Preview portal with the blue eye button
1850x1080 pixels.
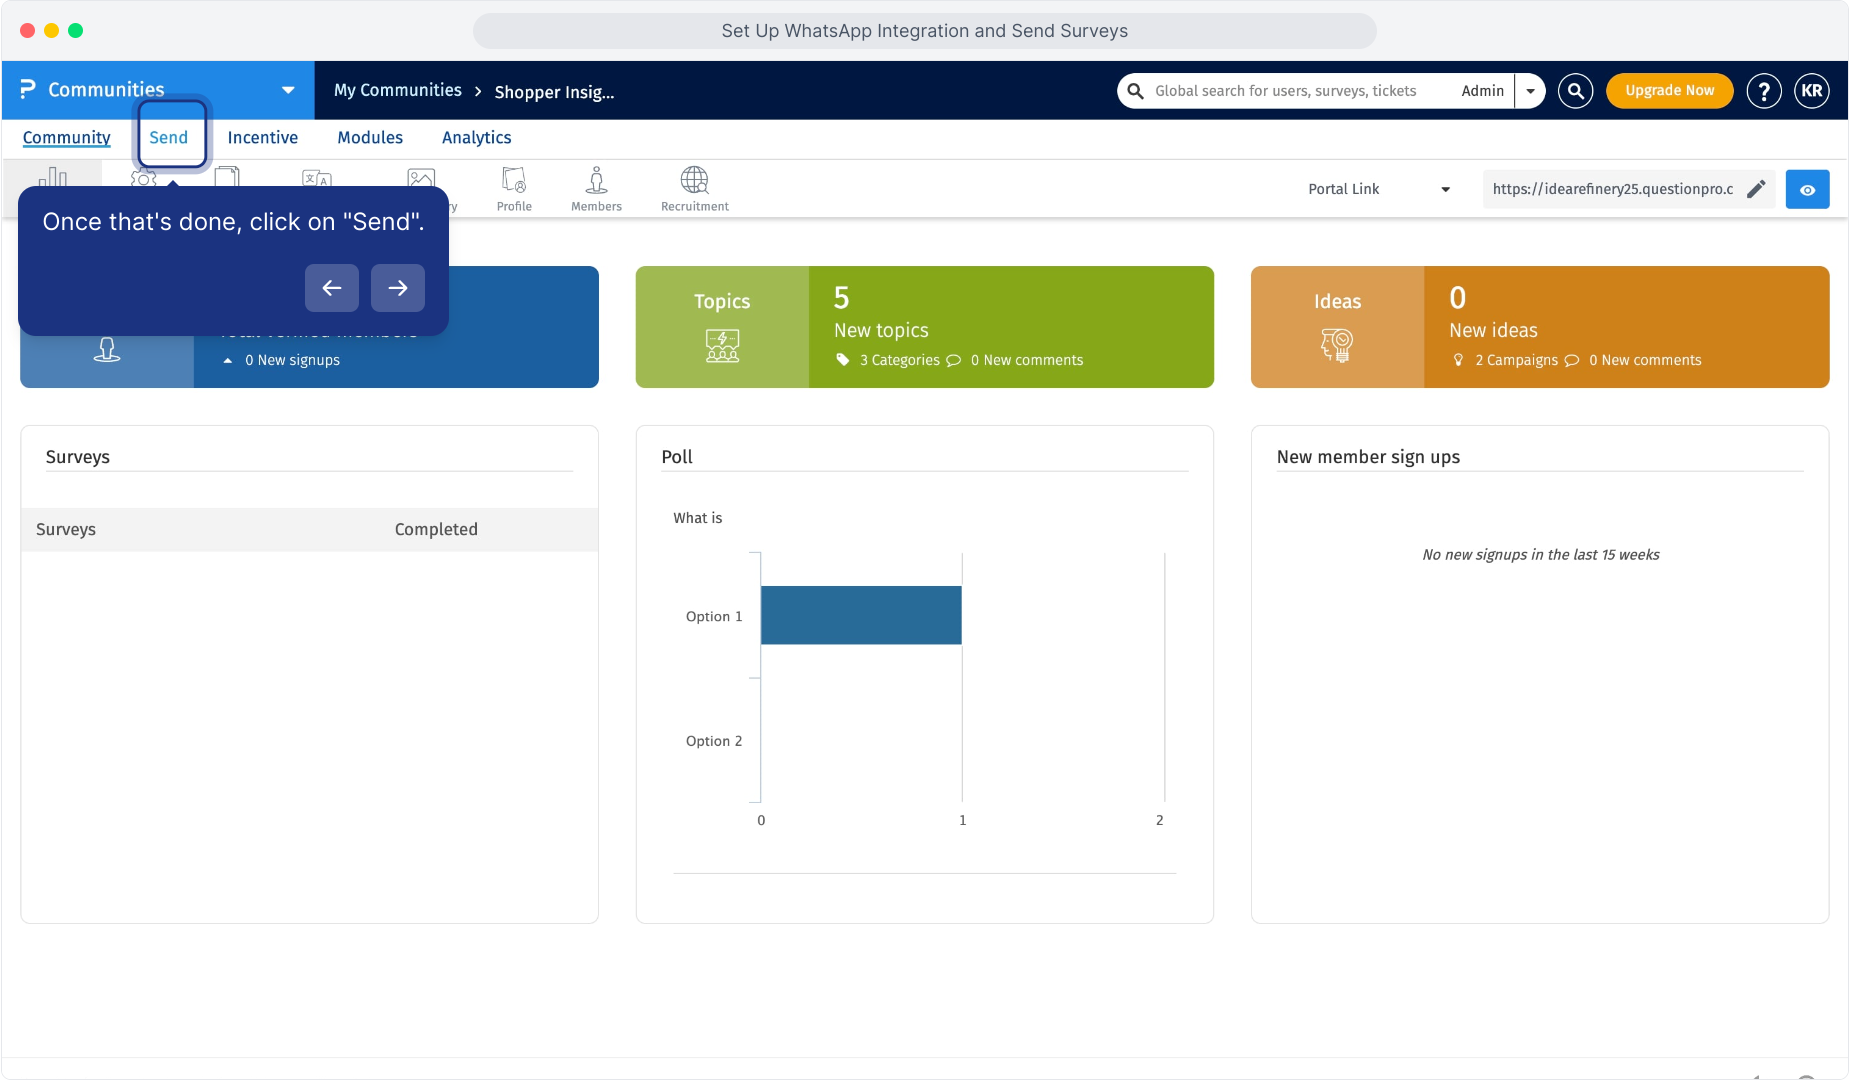coord(1808,189)
